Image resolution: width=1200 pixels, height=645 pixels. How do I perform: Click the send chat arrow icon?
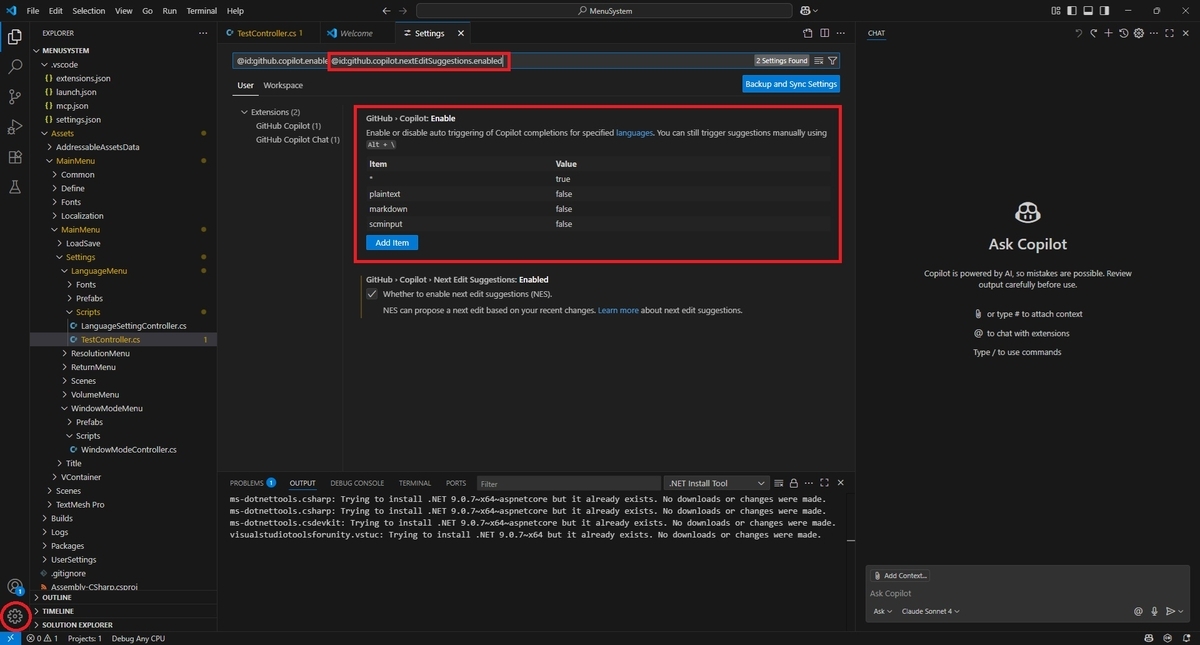click(1169, 611)
